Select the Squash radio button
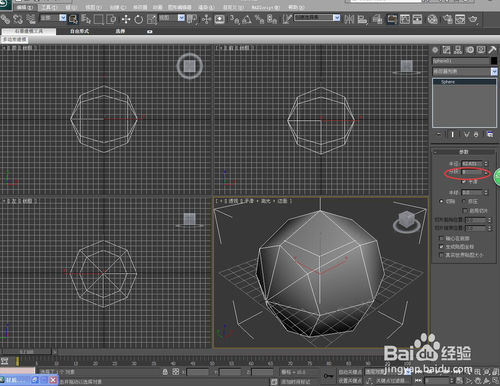 click(x=464, y=201)
